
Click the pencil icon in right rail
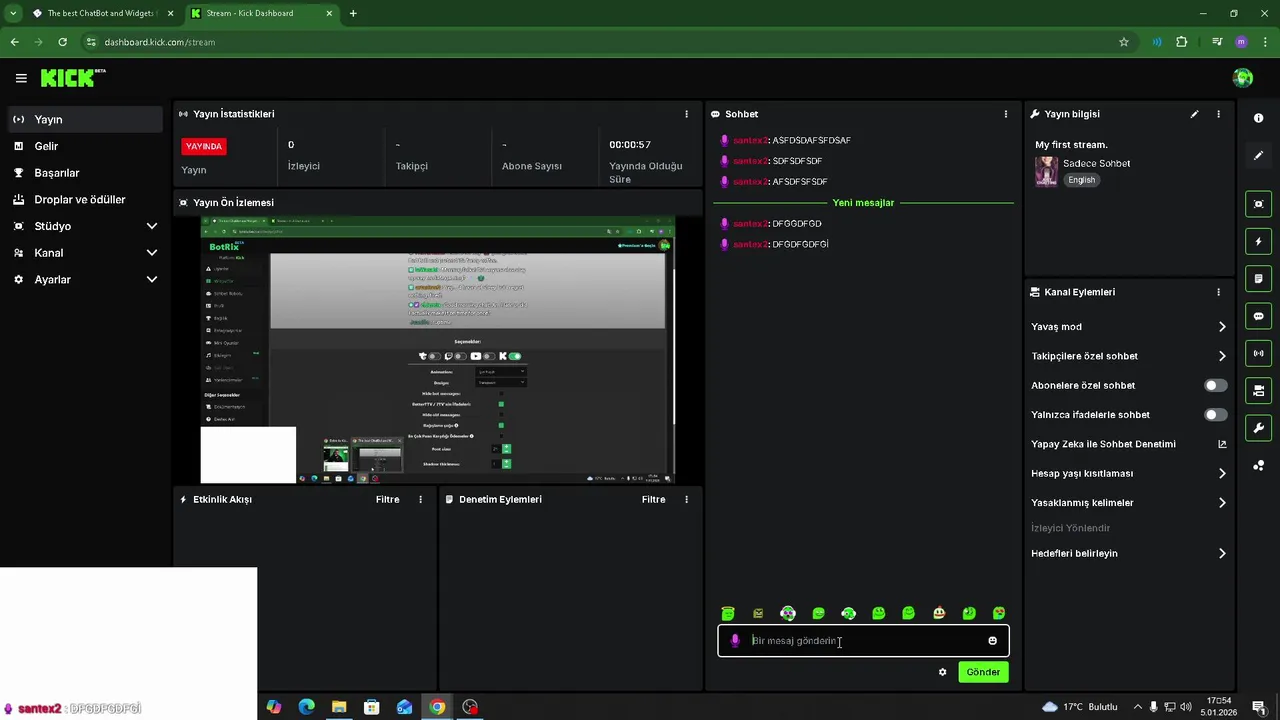tap(1258, 156)
